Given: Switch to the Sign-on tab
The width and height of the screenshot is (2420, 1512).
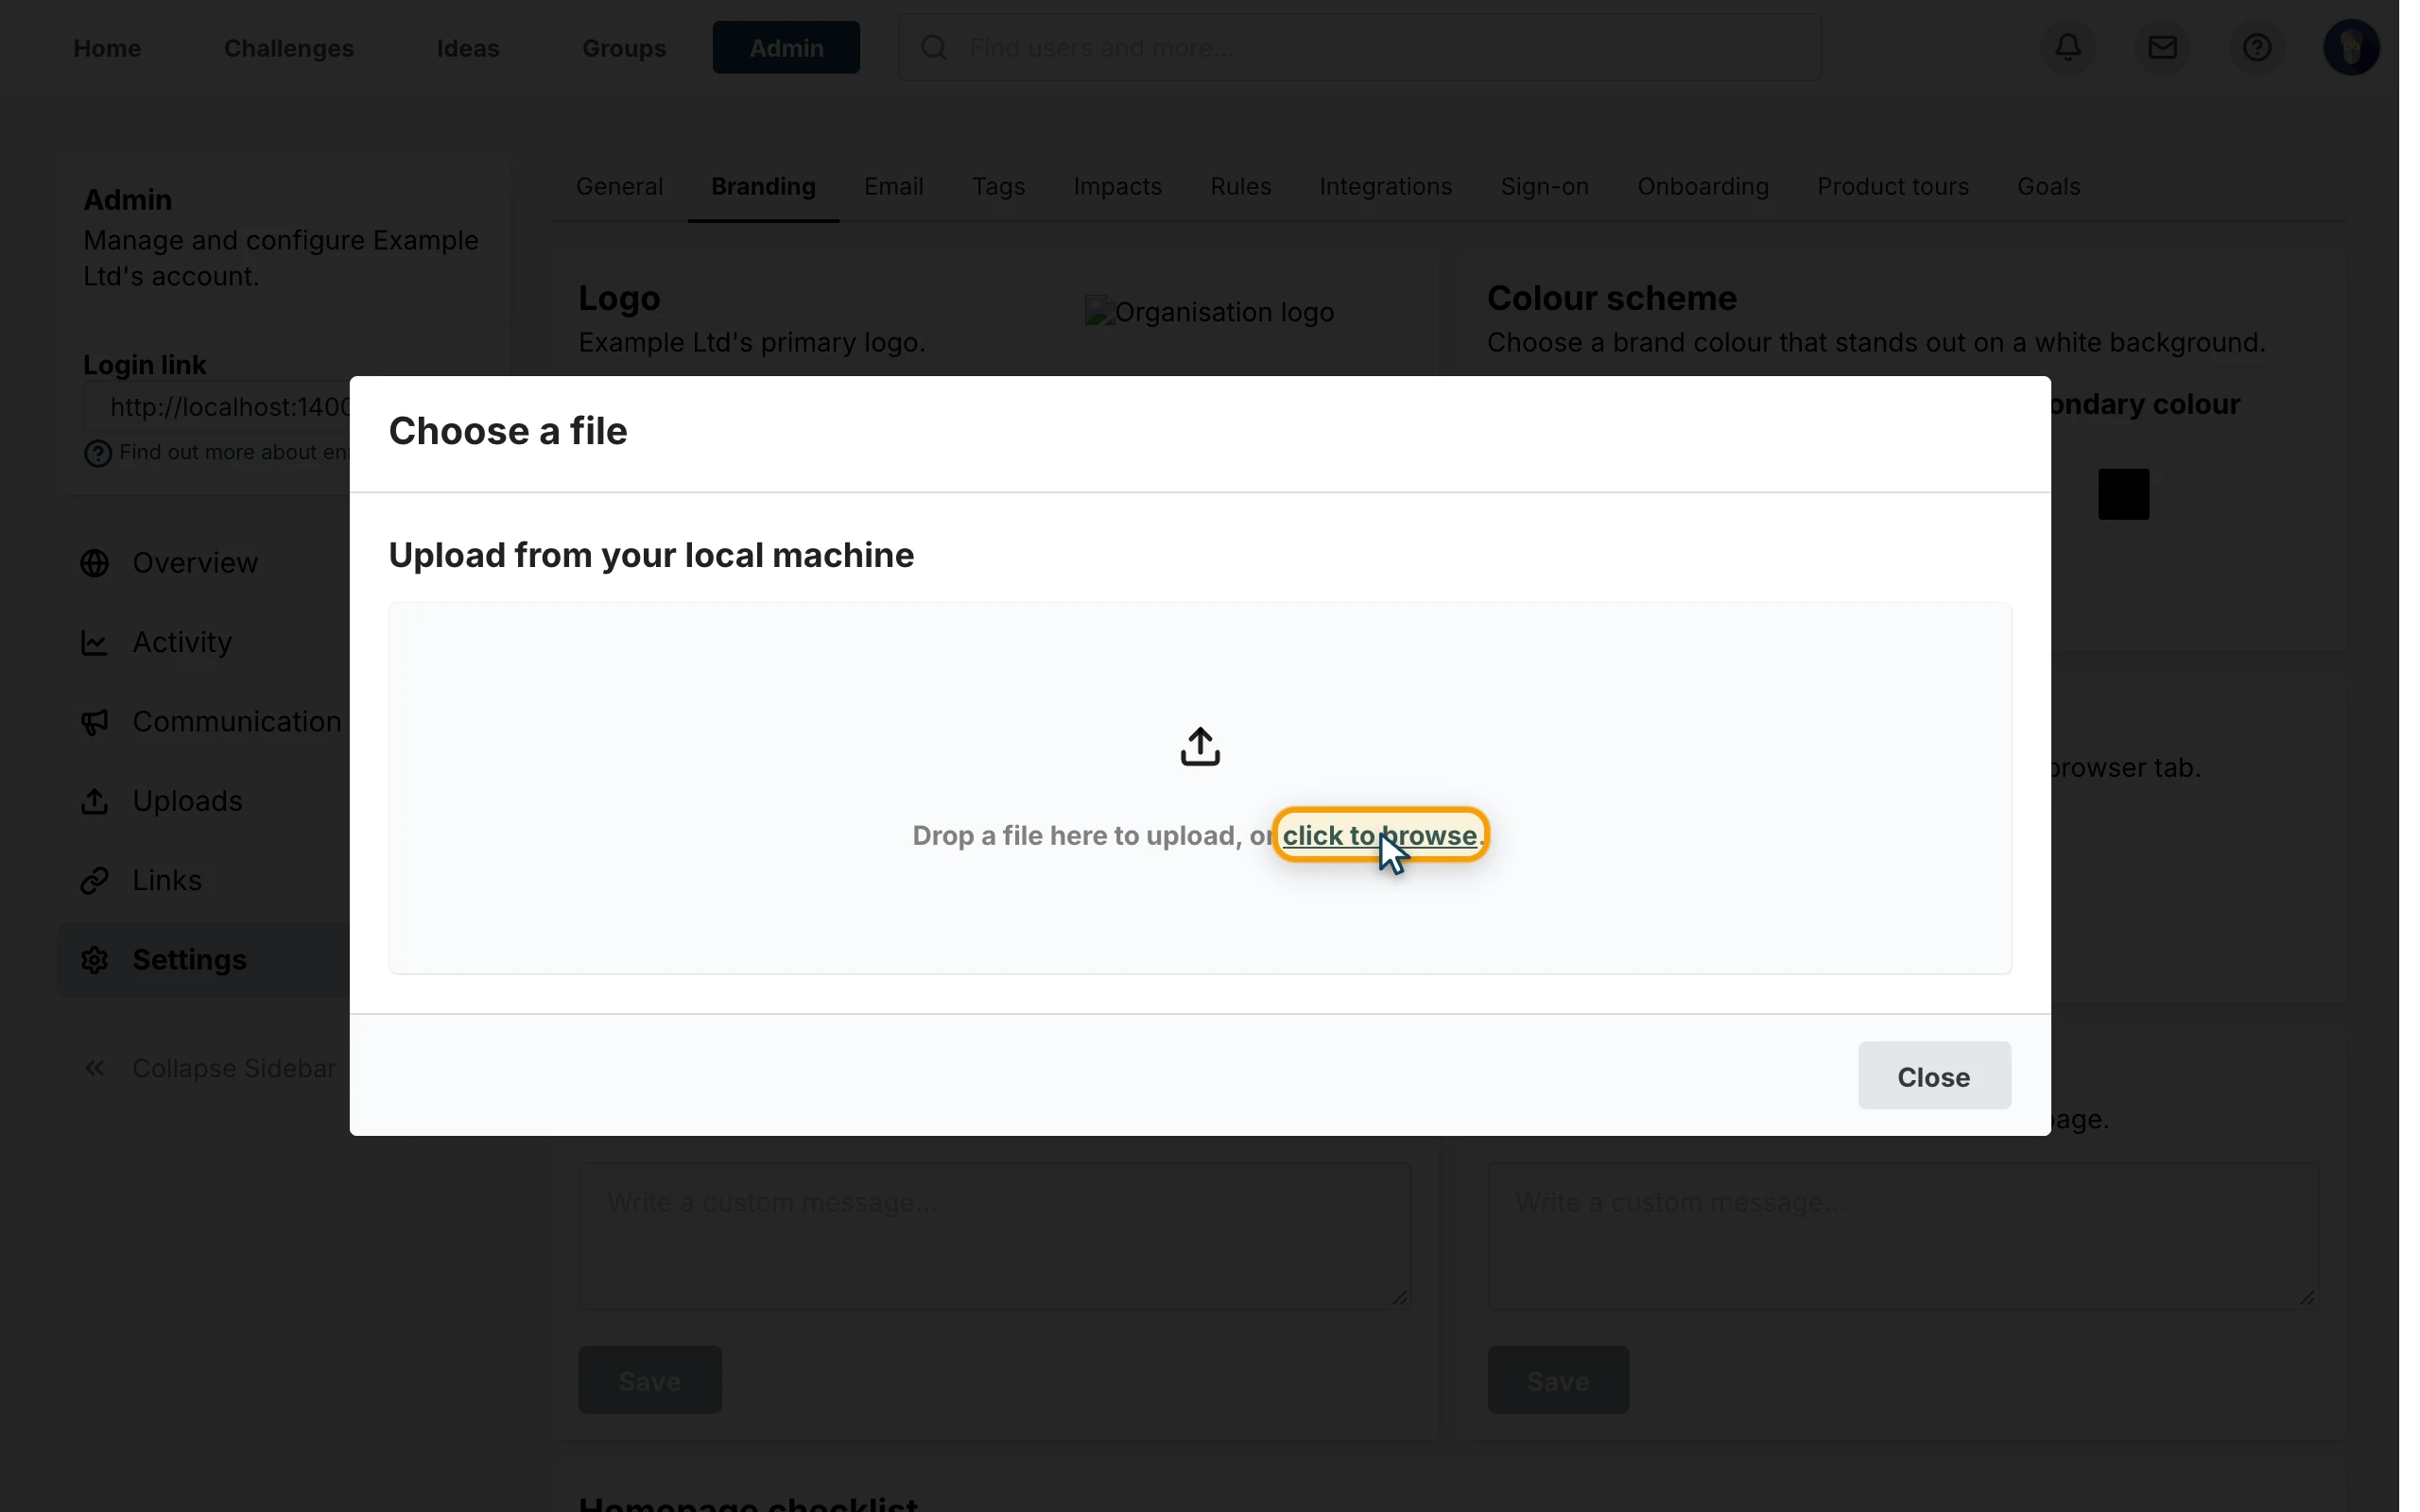Looking at the screenshot, I should [x=1544, y=187].
